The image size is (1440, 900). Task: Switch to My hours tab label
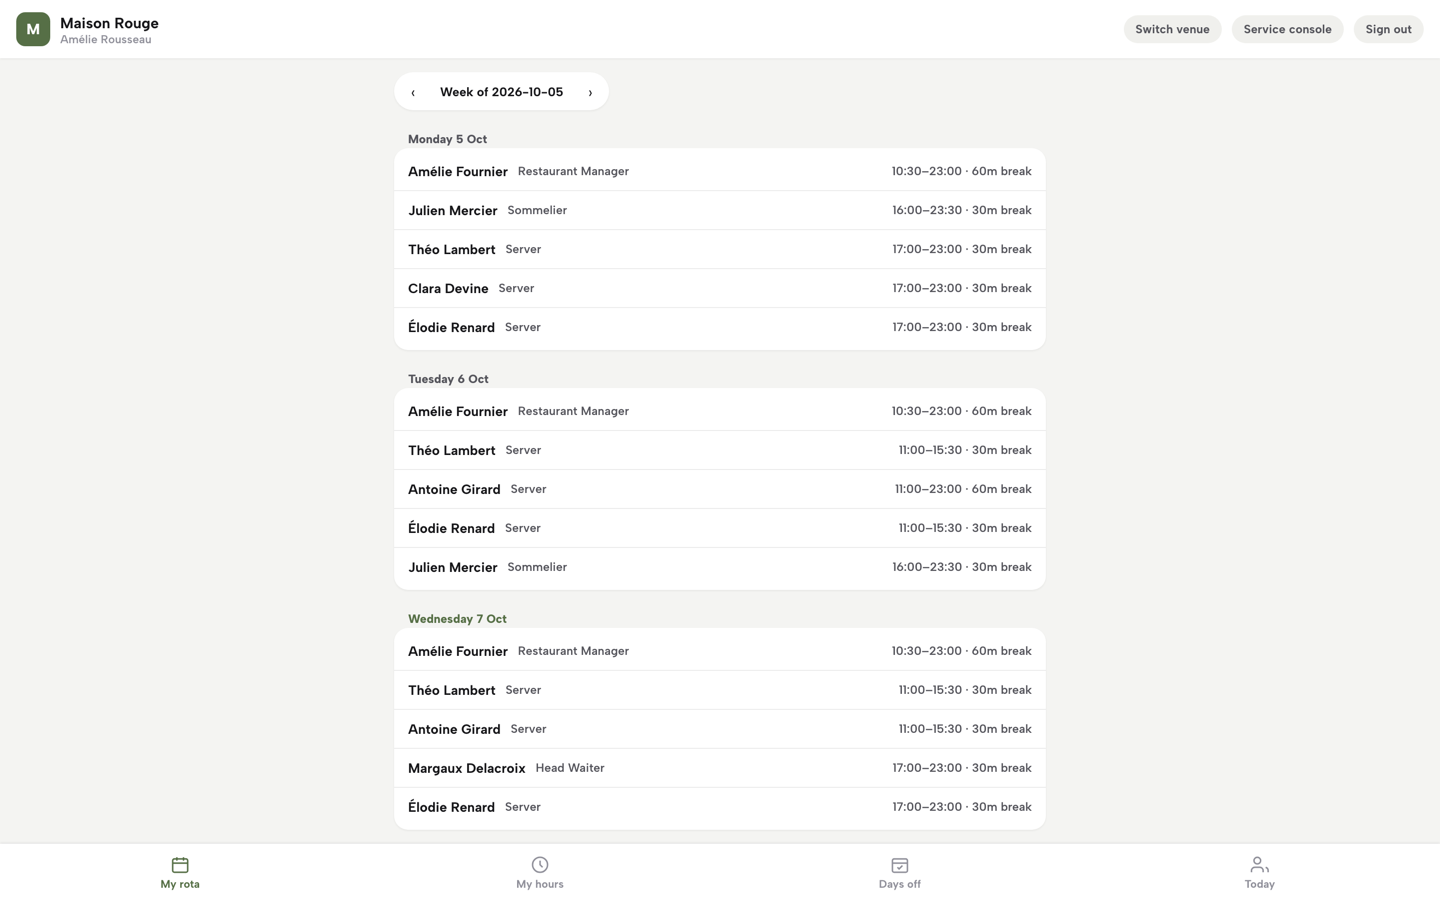[540, 884]
